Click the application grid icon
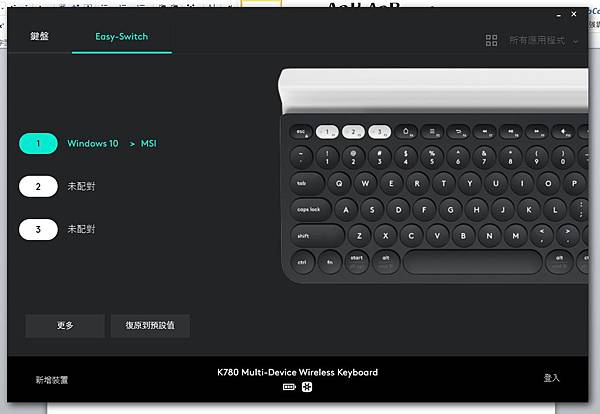Image resolution: width=600 pixels, height=414 pixels. coord(491,40)
